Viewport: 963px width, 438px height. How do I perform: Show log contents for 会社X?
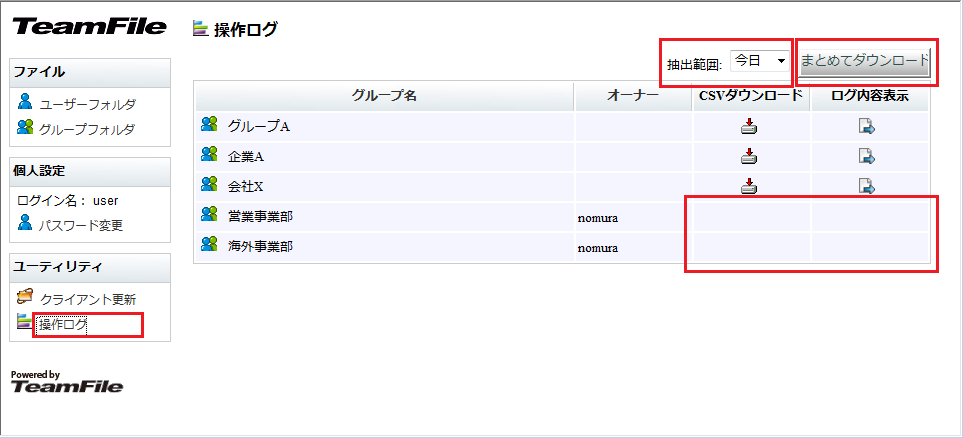tap(867, 185)
